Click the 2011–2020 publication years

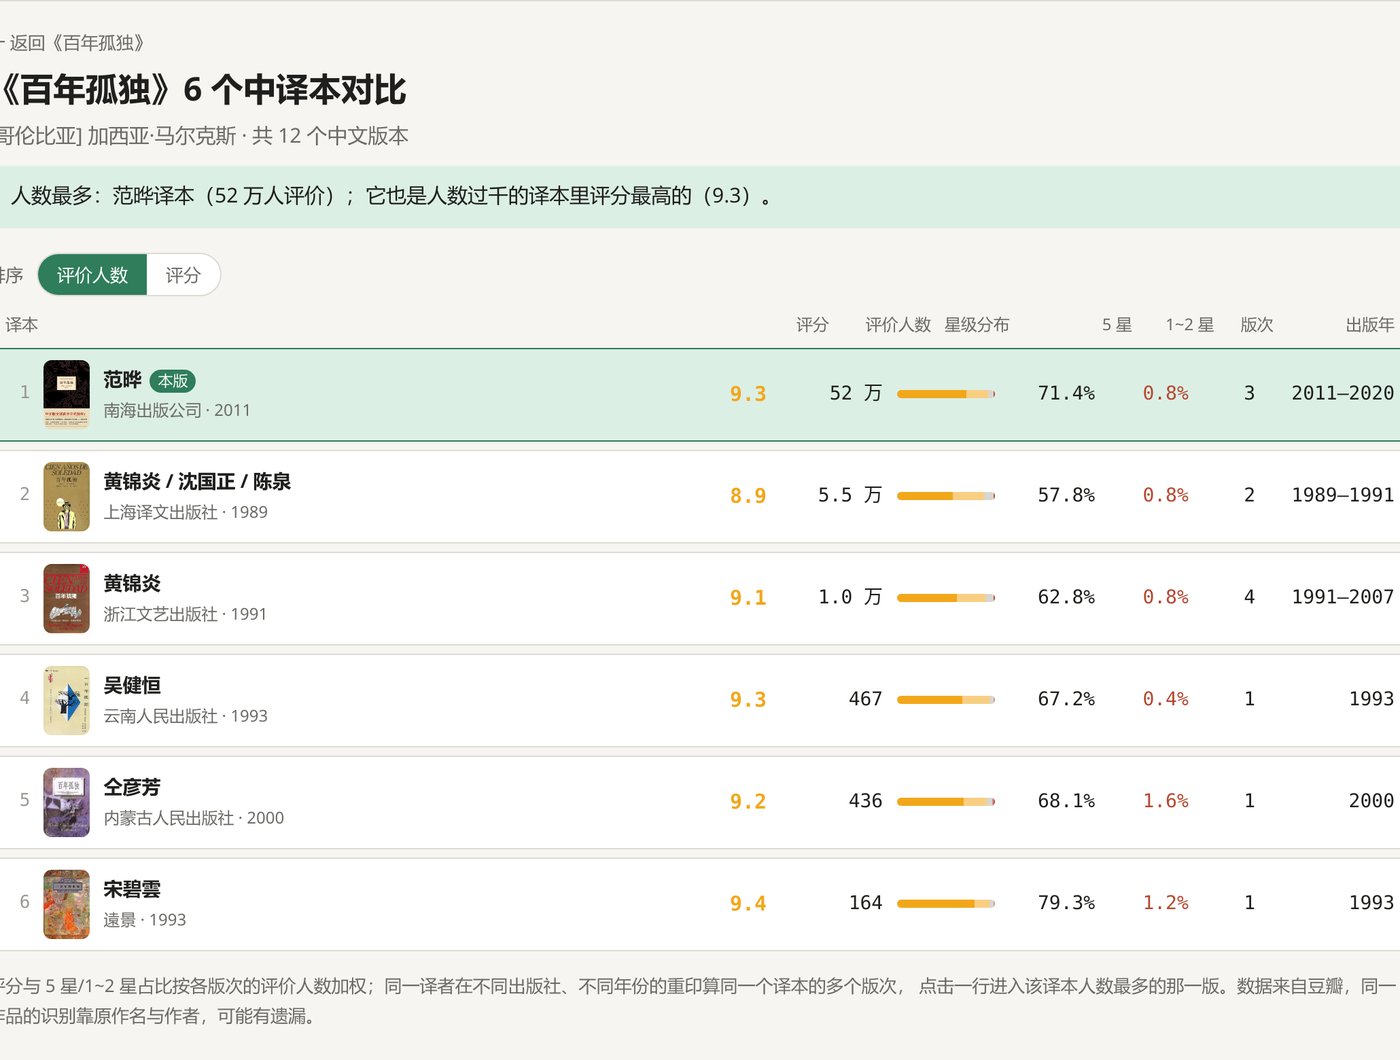tap(1343, 393)
